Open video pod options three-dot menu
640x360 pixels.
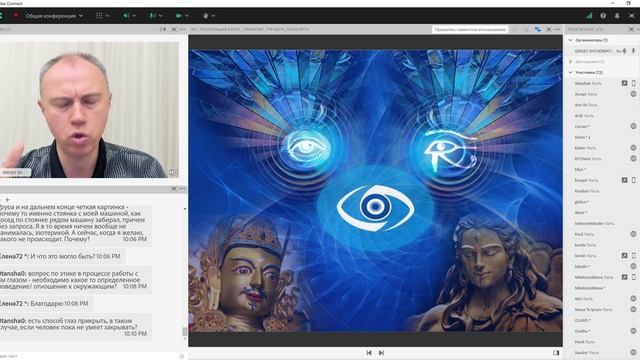click(x=182, y=29)
